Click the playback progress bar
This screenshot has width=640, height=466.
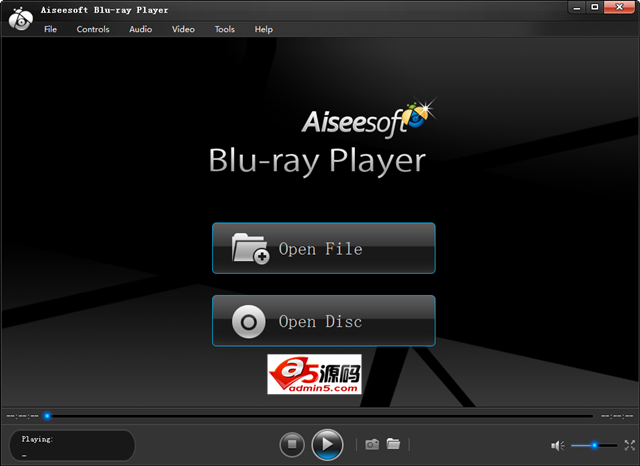tap(320, 416)
